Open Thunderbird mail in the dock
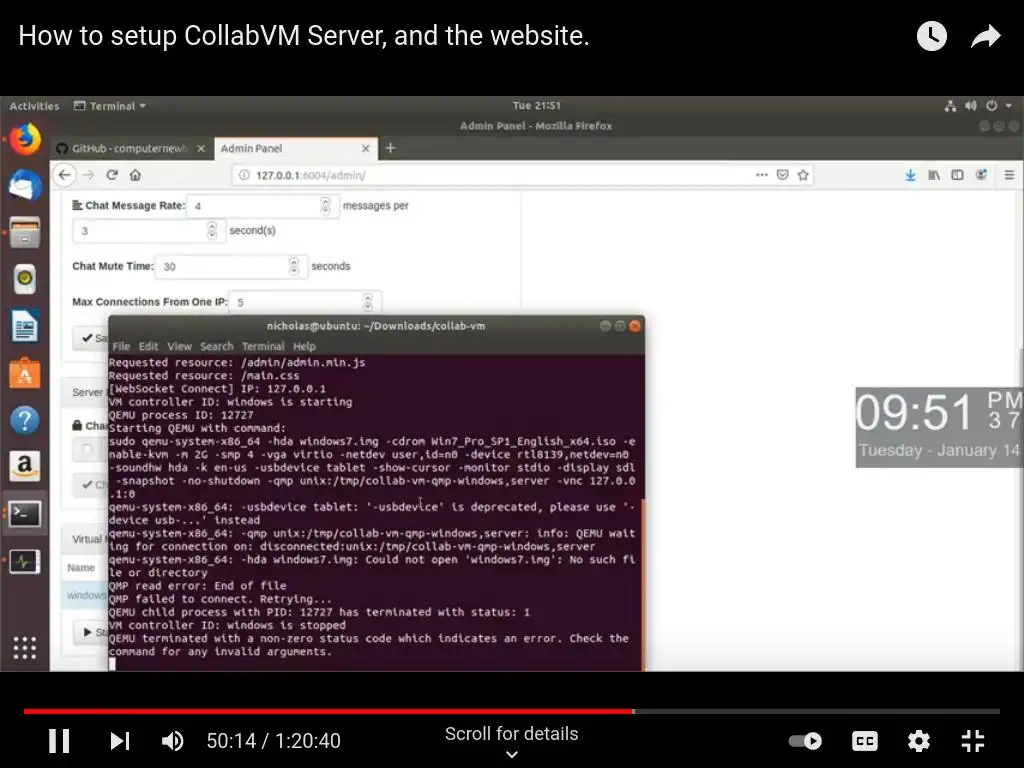 point(25,185)
